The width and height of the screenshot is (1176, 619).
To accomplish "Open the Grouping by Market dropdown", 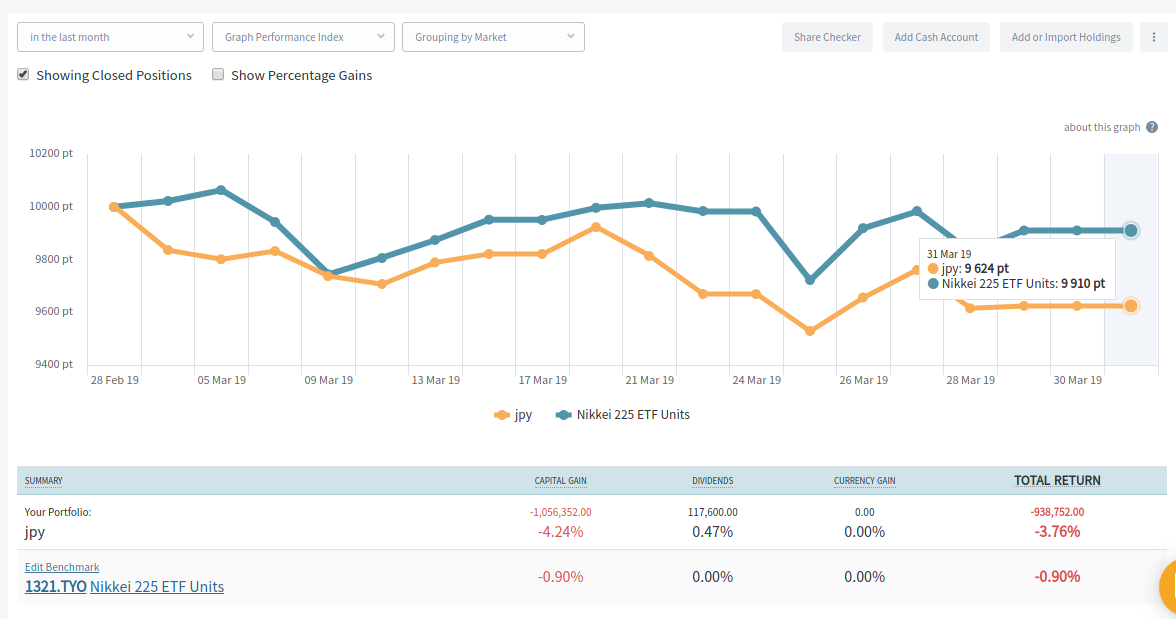I will click(x=493, y=37).
